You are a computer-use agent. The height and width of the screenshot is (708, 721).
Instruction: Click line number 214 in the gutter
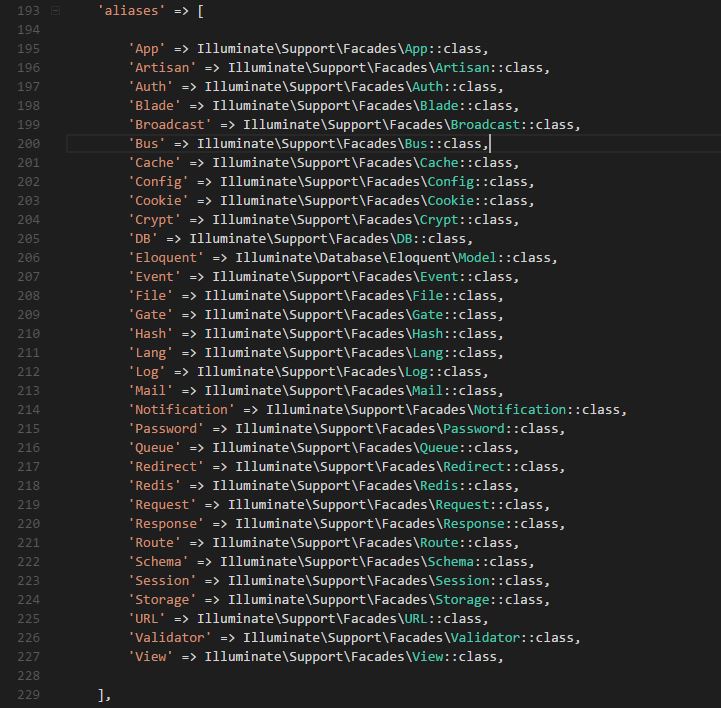28,410
